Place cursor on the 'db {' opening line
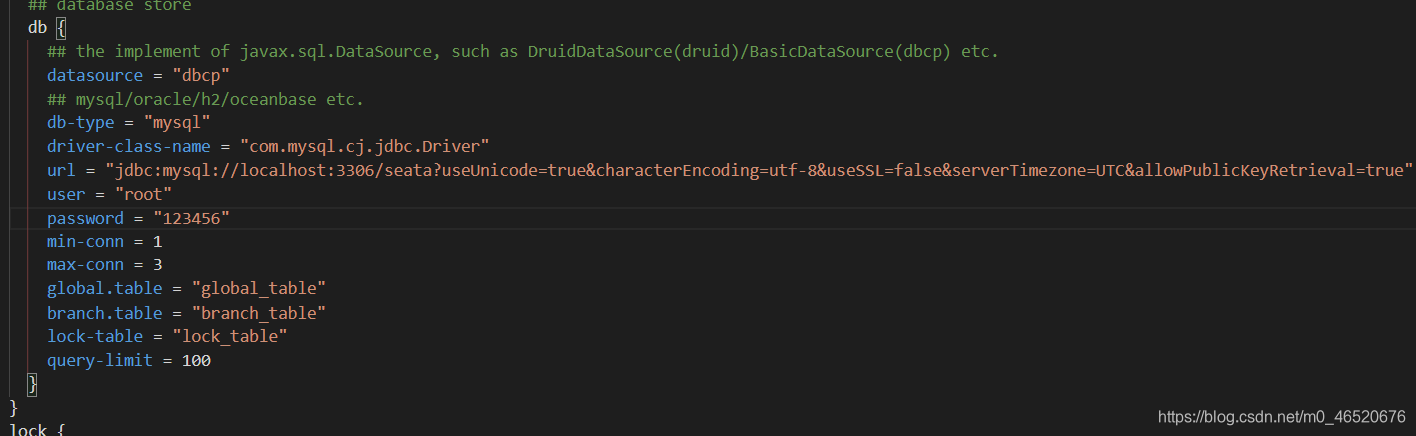 point(46,28)
